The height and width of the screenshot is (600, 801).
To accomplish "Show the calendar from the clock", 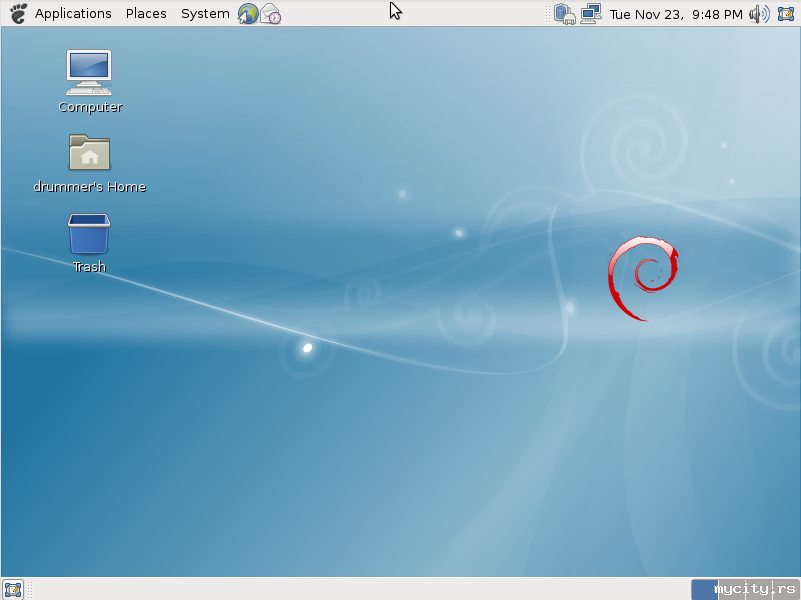I will pyautogui.click(x=676, y=14).
